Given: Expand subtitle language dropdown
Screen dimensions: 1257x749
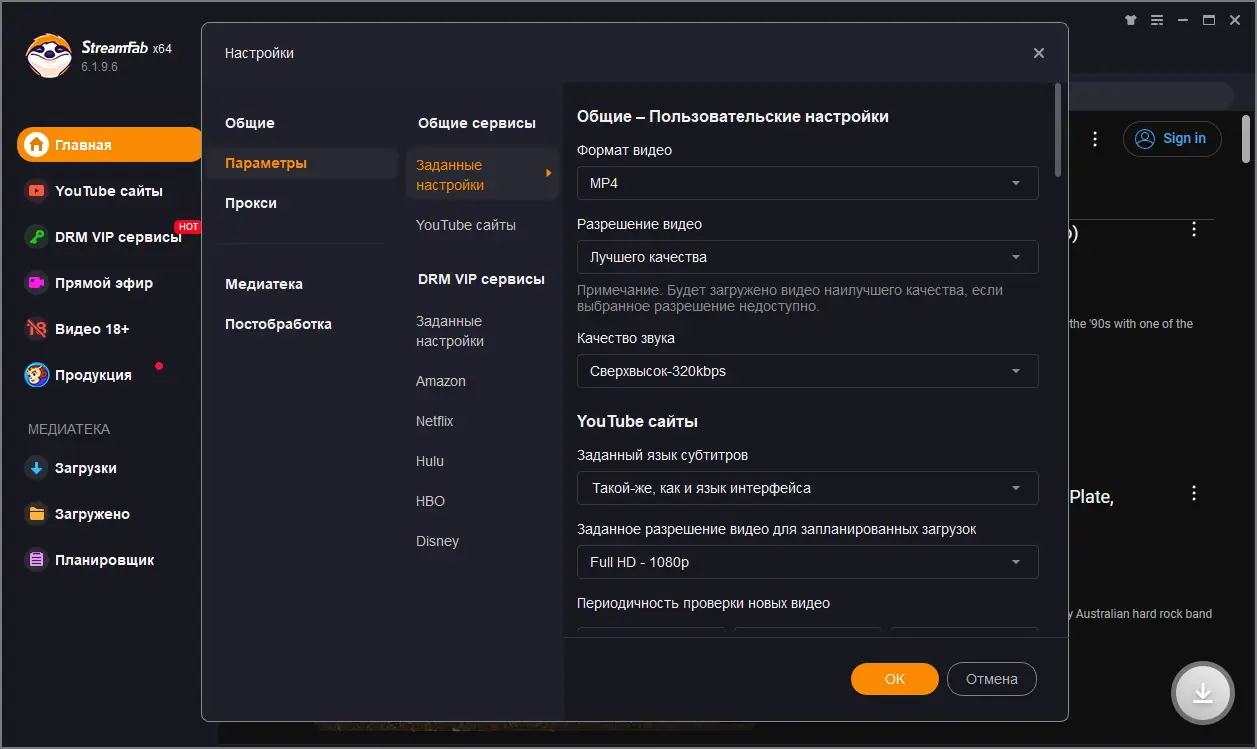Looking at the screenshot, I should [x=807, y=488].
